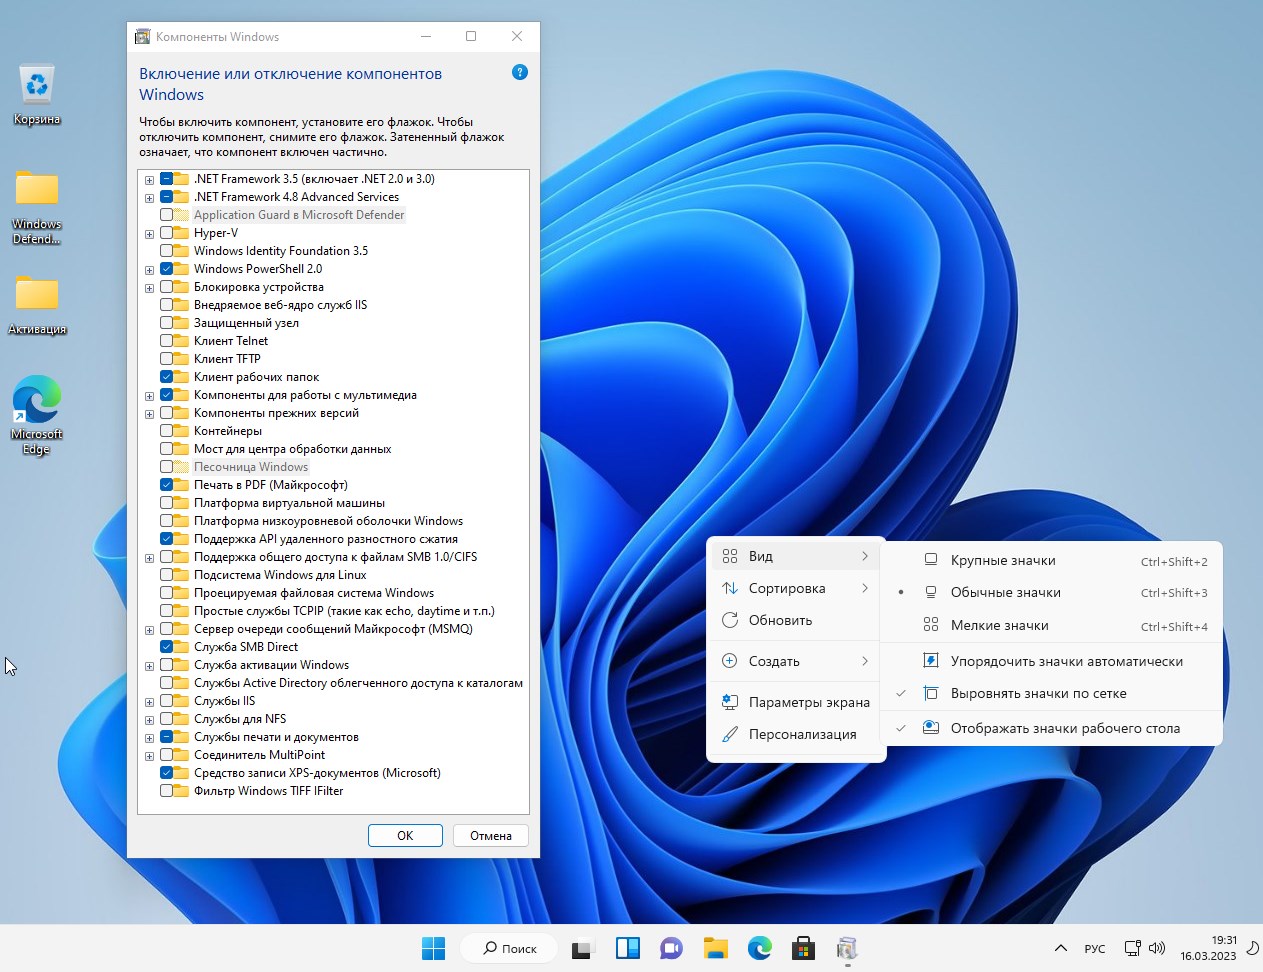Expand the Службы IIS tree node

point(149,702)
